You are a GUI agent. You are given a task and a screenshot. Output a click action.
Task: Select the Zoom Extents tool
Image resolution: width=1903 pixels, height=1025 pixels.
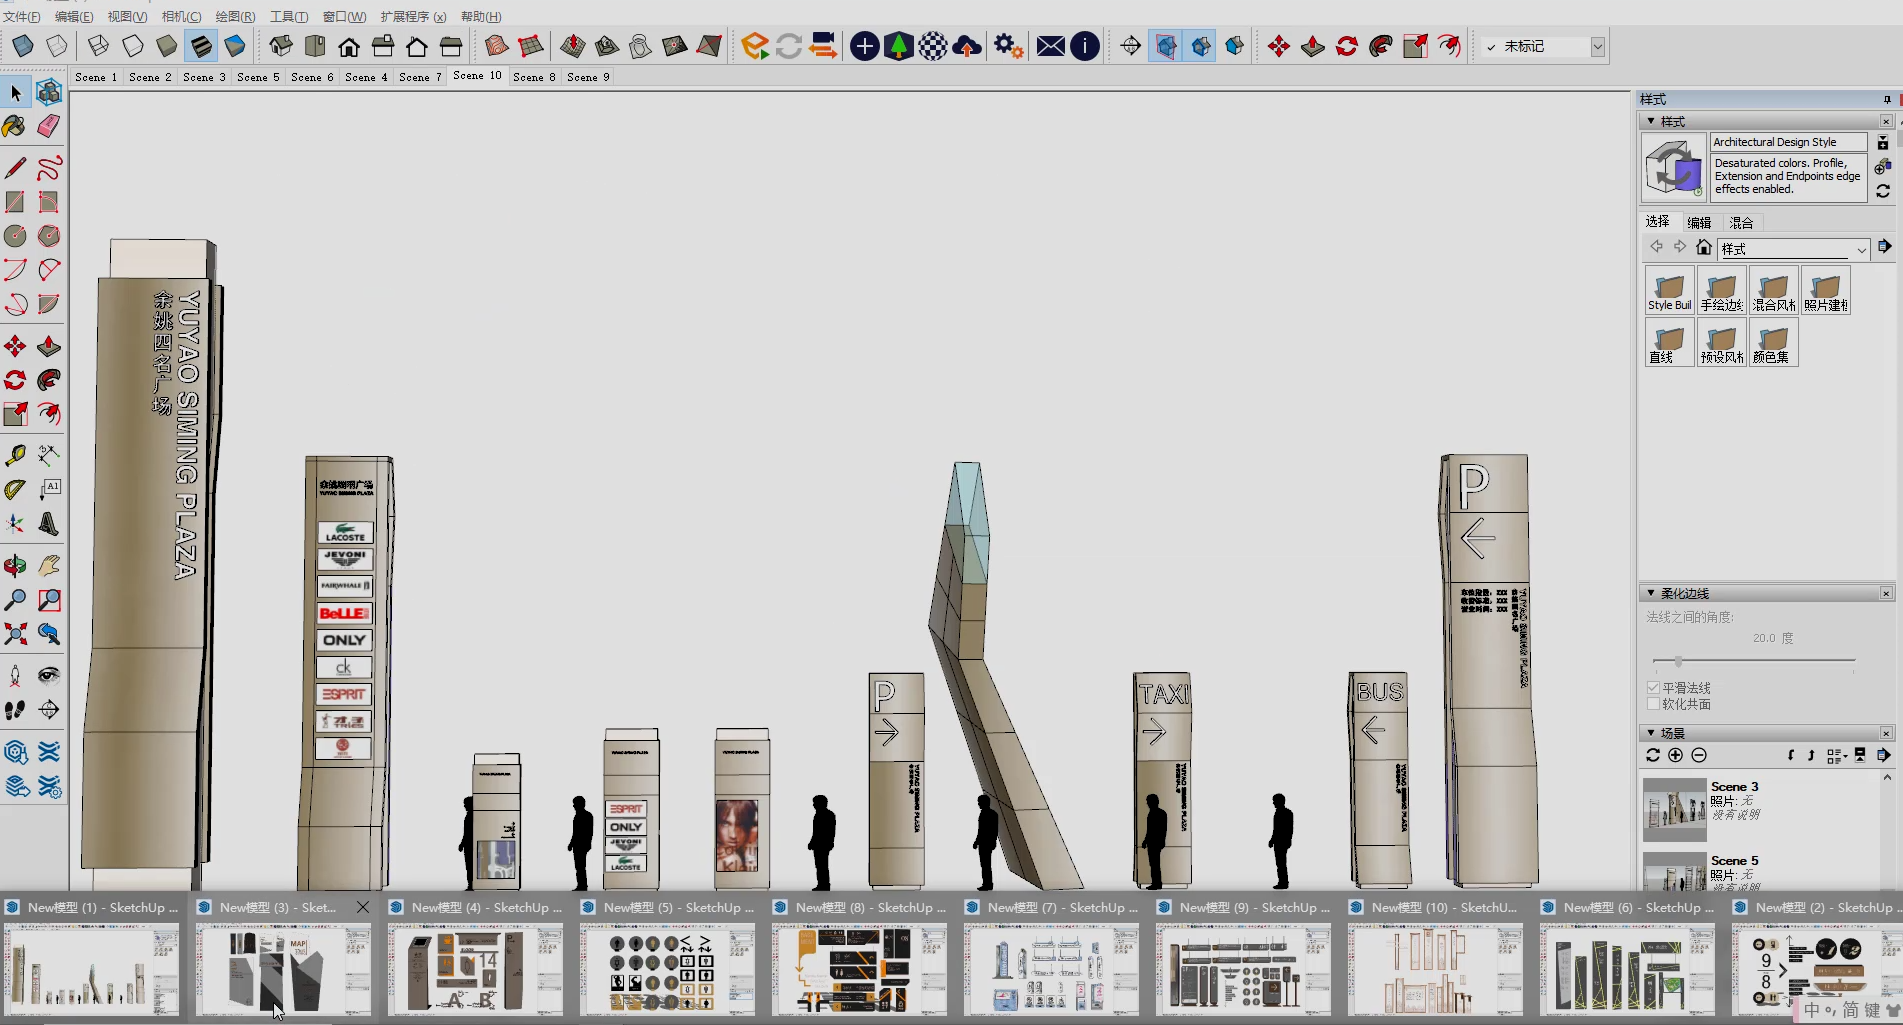(x=15, y=634)
